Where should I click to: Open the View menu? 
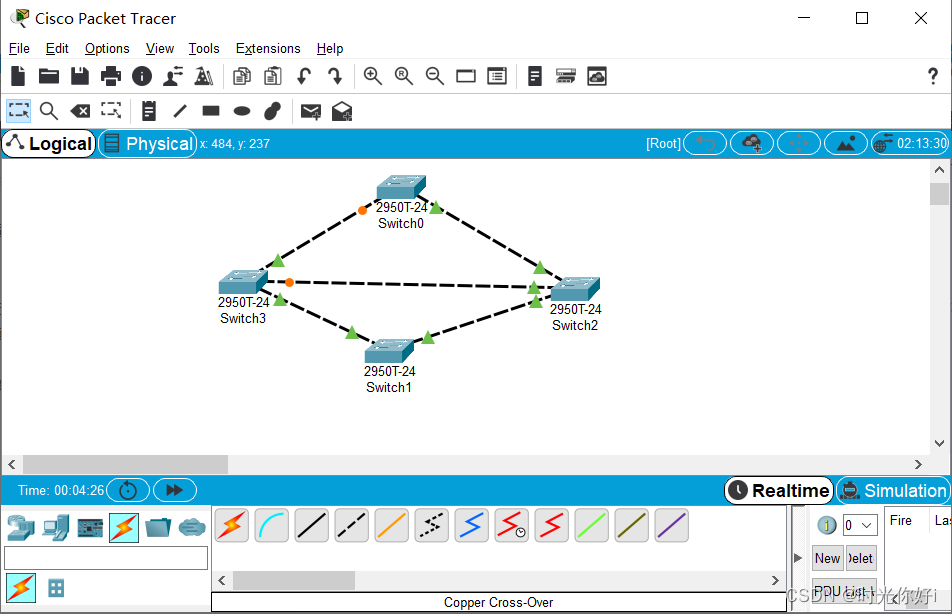(x=160, y=49)
